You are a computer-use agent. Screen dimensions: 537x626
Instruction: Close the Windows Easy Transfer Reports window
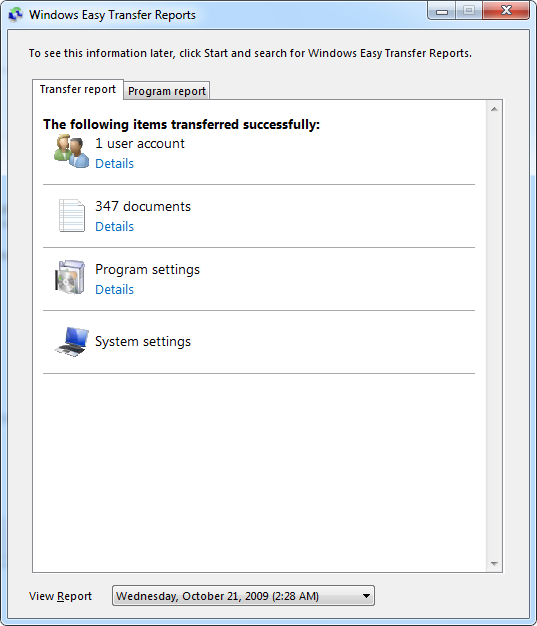click(506, 11)
